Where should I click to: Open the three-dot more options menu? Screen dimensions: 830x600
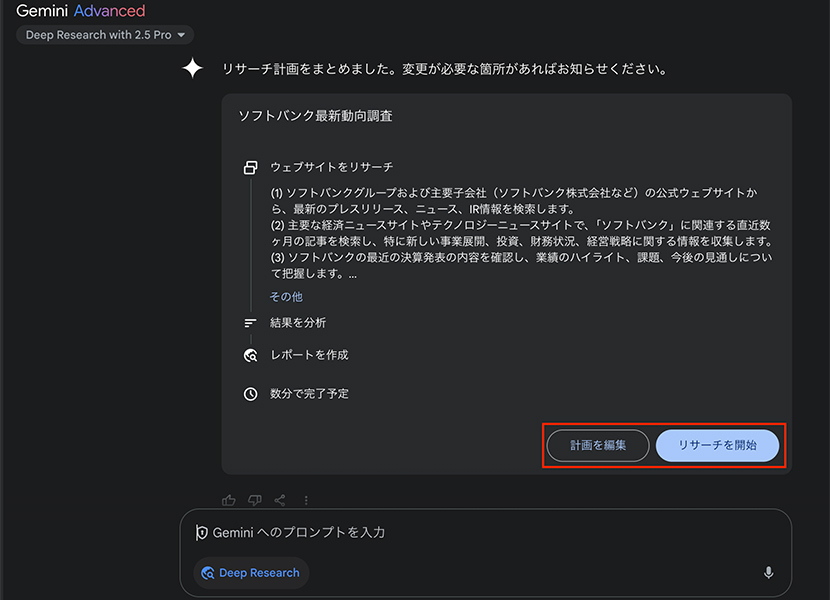(x=306, y=500)
